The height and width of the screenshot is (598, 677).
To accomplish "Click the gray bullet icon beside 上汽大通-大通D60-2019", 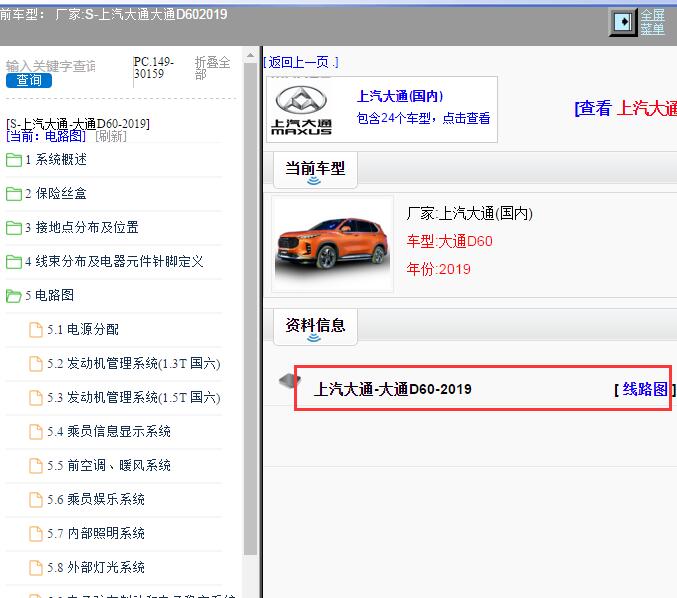I will pos(289,380).
